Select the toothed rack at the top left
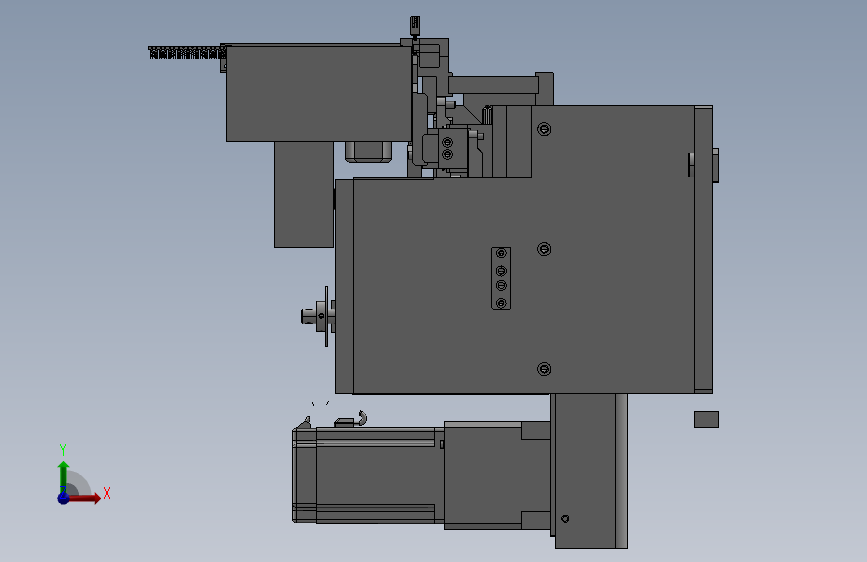Image resolution: width=867 pixels, height=562 pixels. pos(187,53)
